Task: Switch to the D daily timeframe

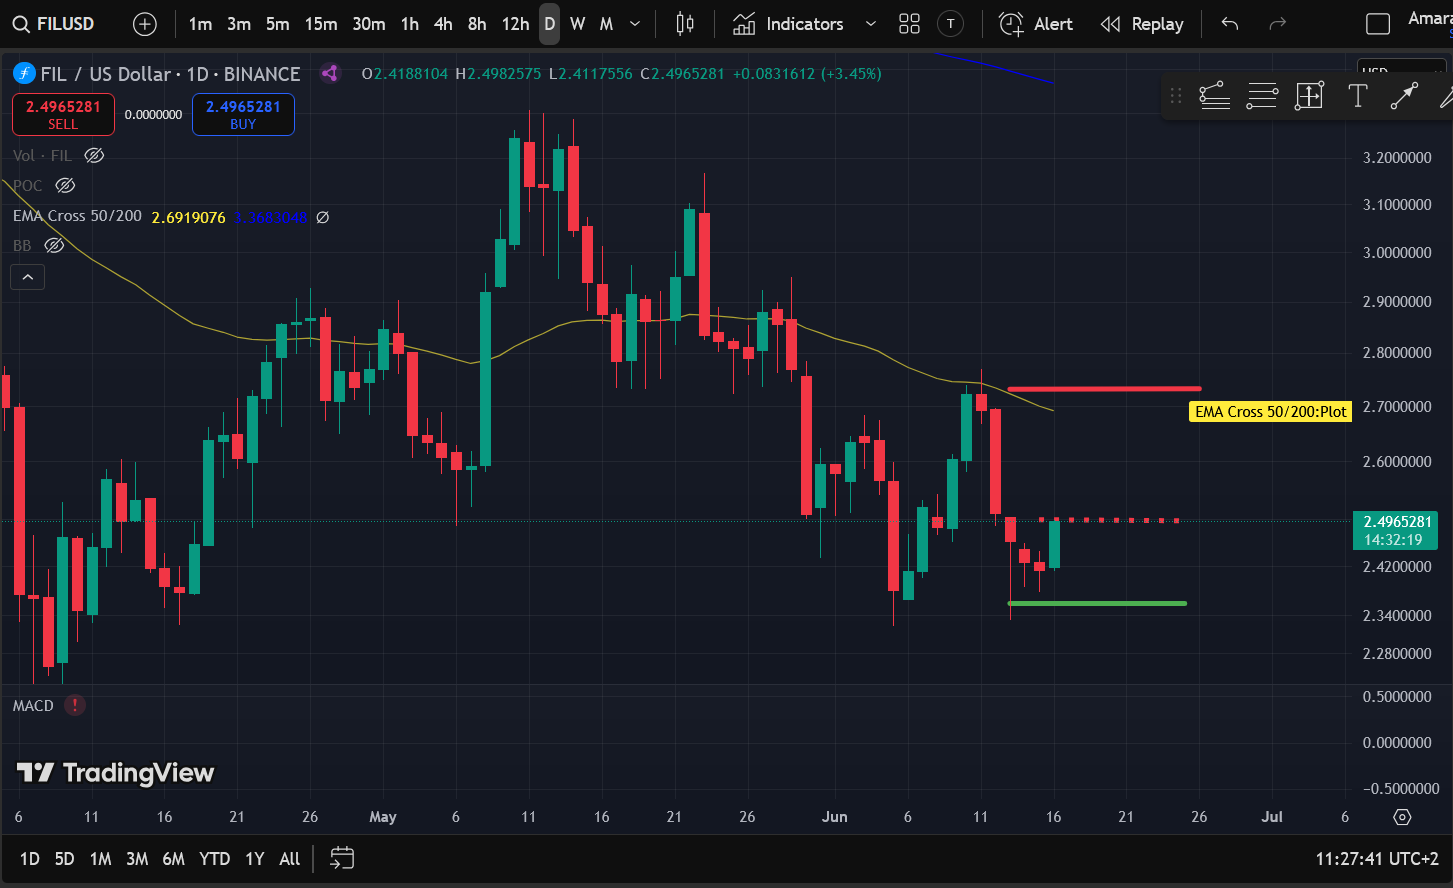Action: coord(548,23)
